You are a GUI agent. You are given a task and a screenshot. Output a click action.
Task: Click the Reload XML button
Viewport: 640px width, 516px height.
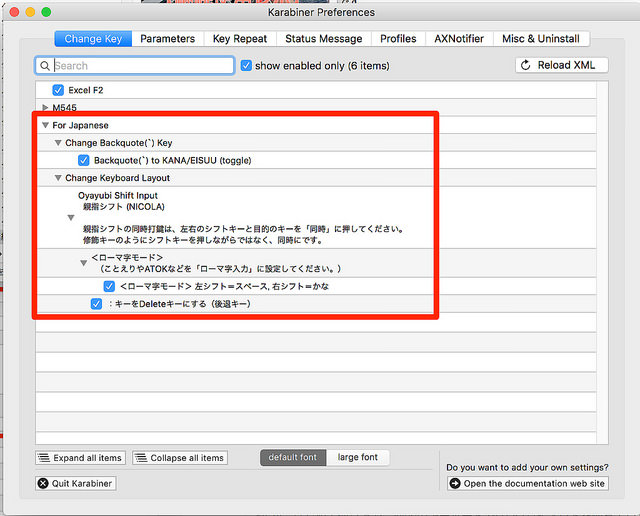tap(562, 65)
